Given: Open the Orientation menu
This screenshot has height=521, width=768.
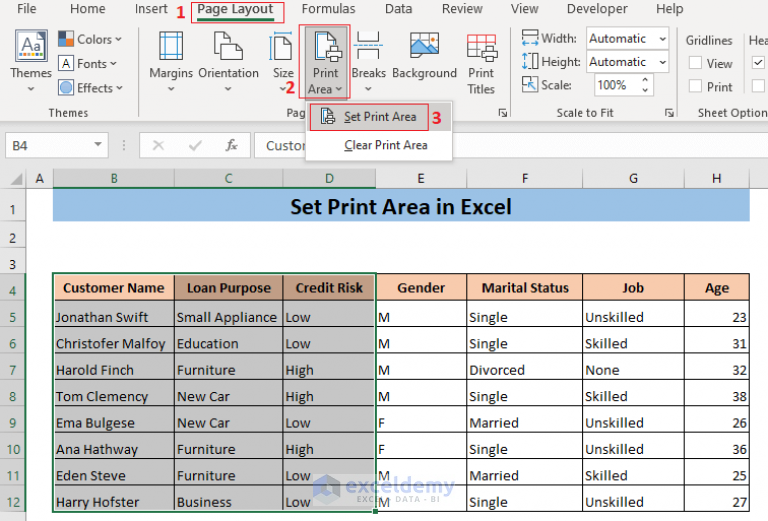Looking at the screenshot, I should click(228, 61).
